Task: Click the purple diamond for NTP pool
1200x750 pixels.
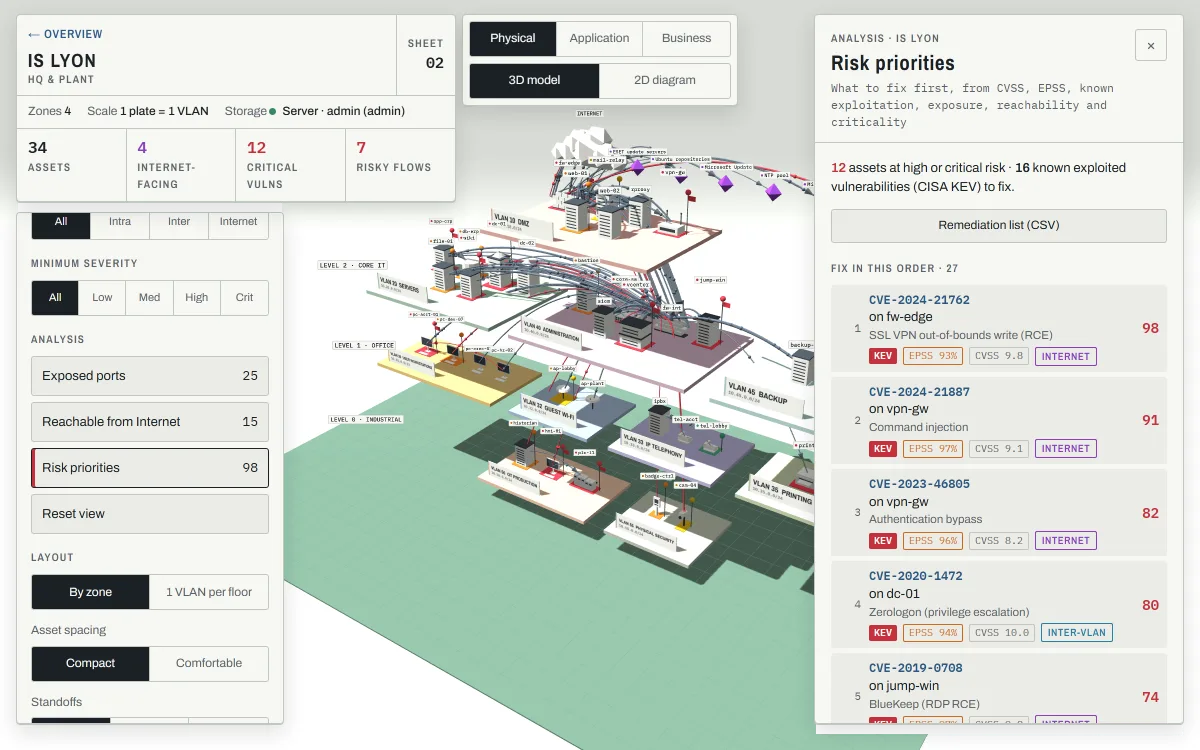Action: 773,190
